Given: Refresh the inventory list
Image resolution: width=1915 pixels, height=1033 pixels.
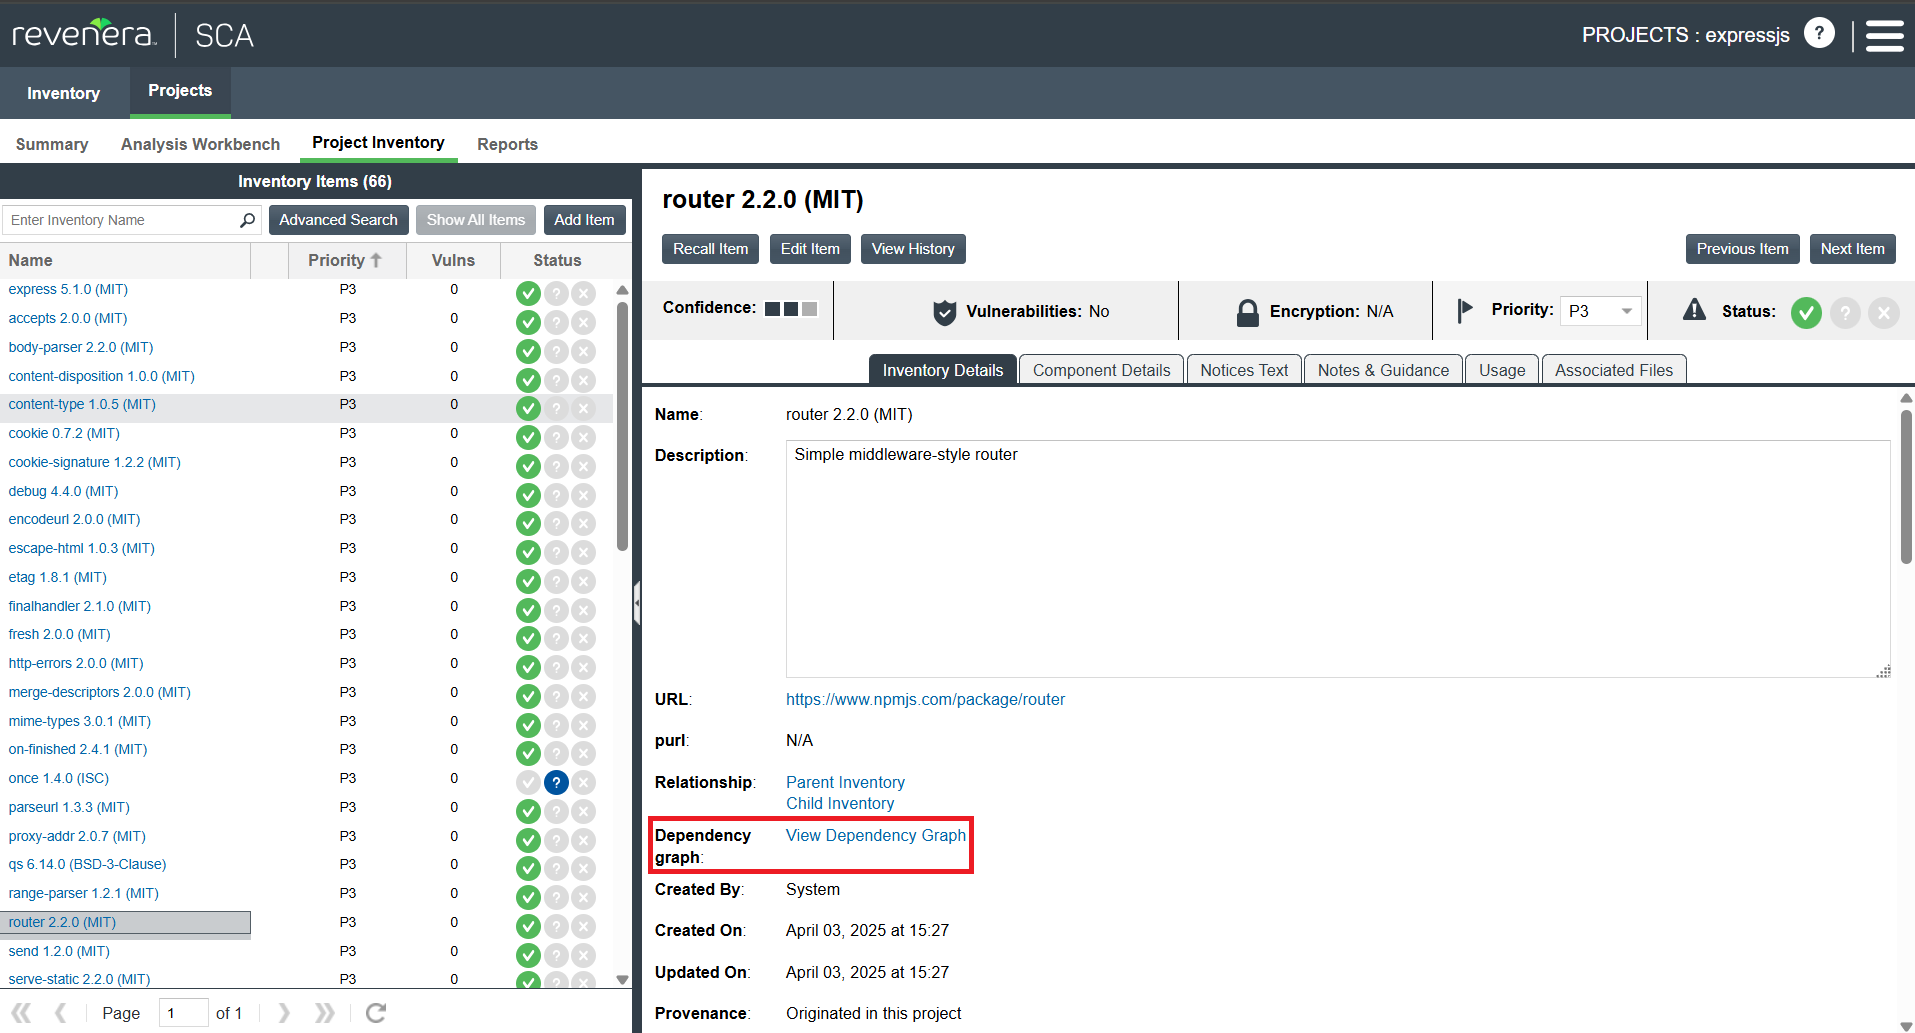Looking at the screenshot, I should pos(376,1013).
